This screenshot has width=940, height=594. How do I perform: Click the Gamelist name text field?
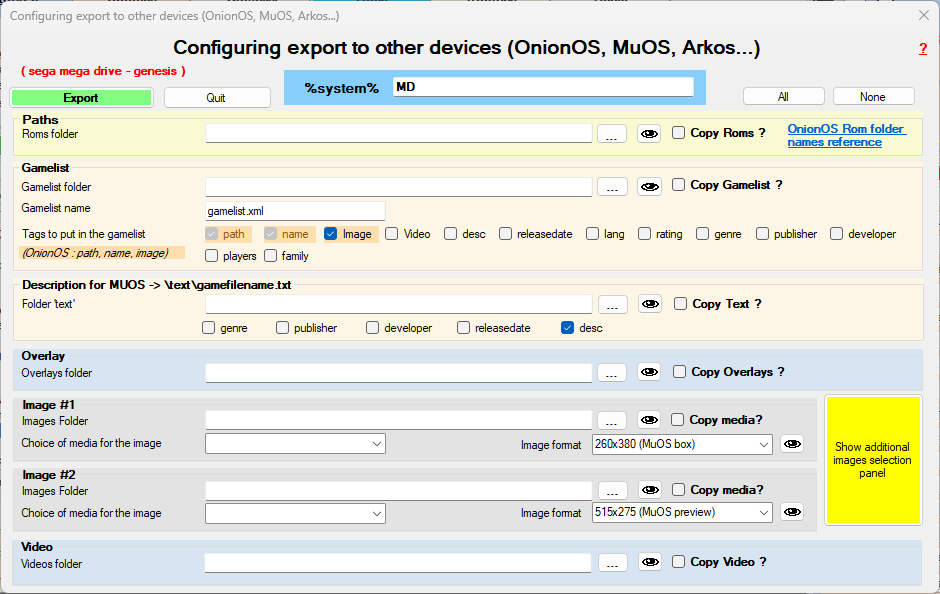[x=295, y=211]
